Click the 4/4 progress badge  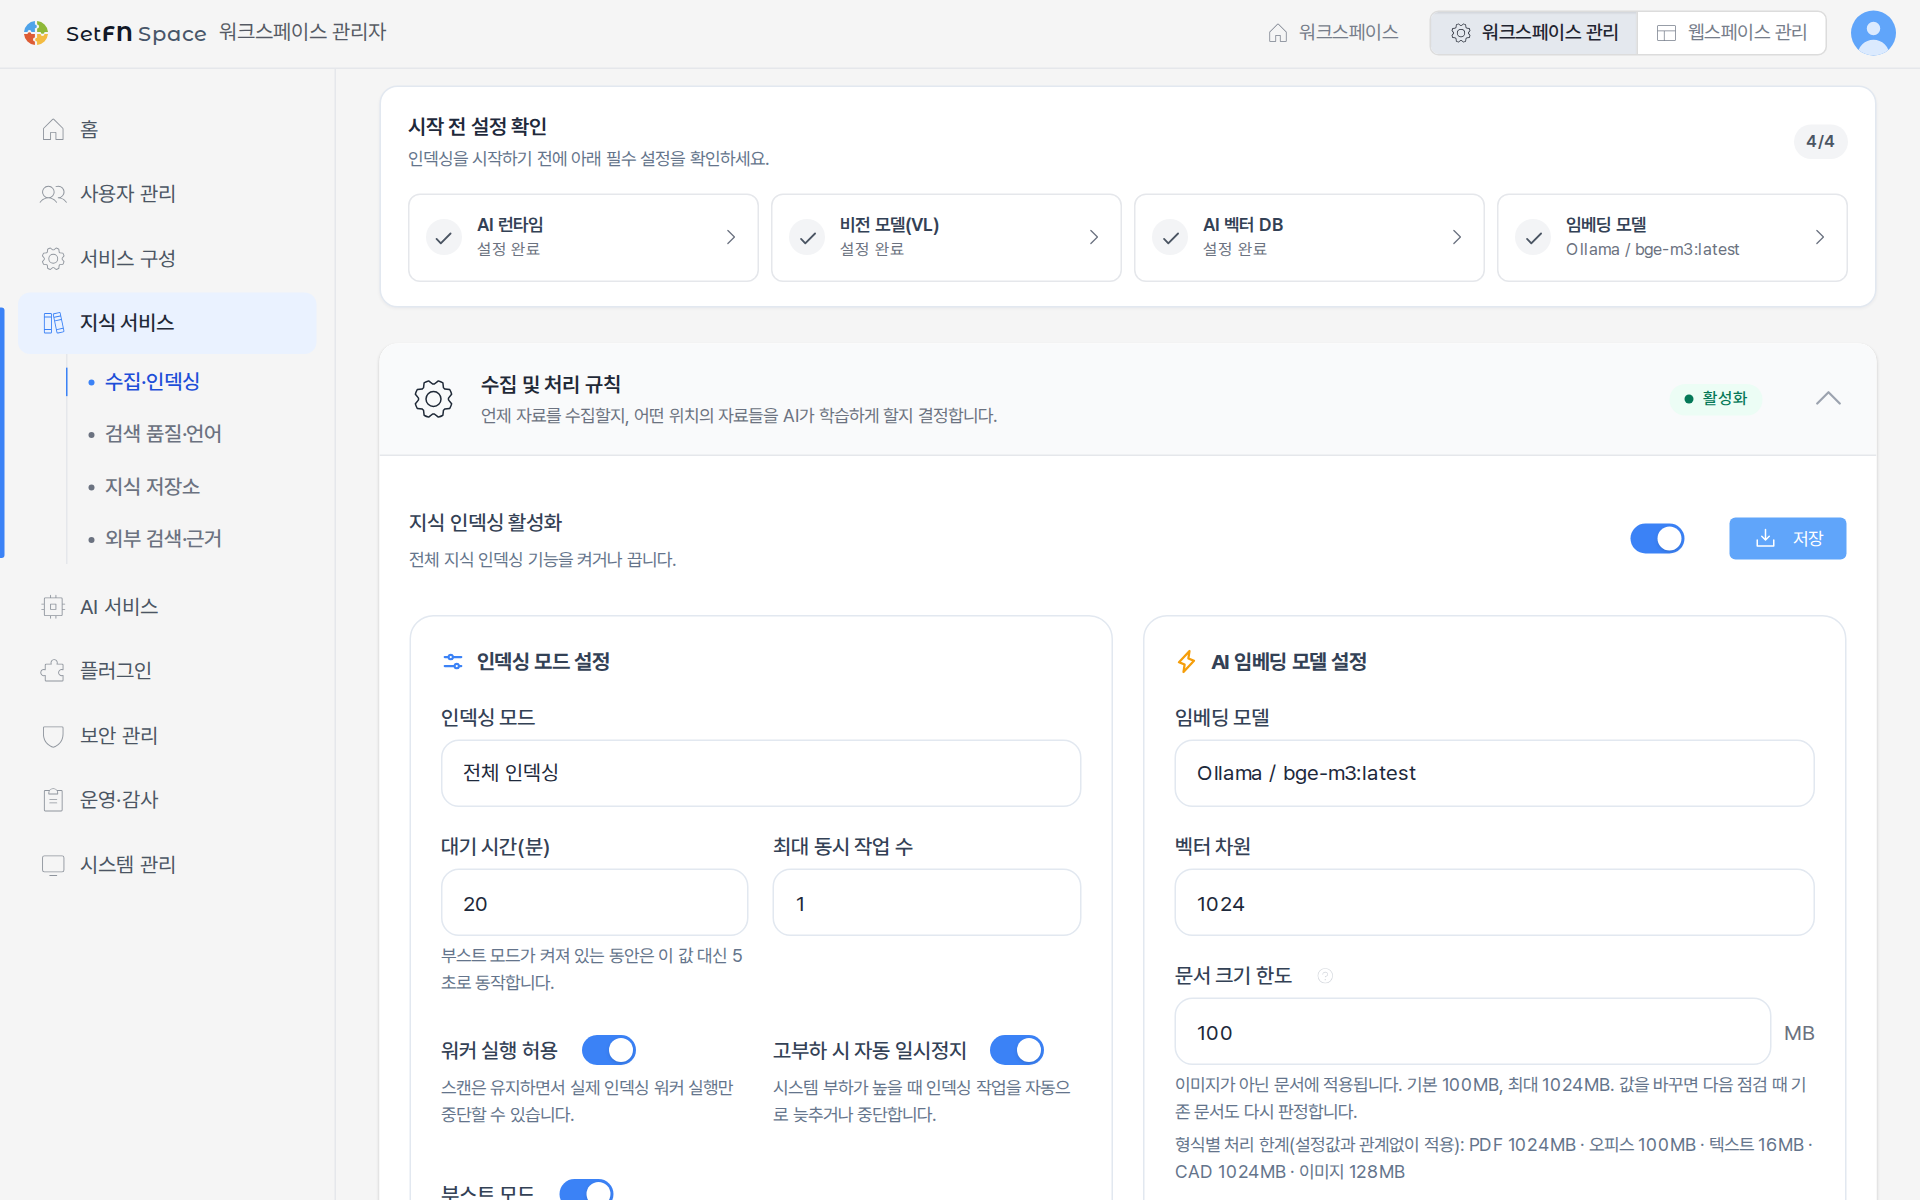pyautogui.click(x=1820, y=142)
